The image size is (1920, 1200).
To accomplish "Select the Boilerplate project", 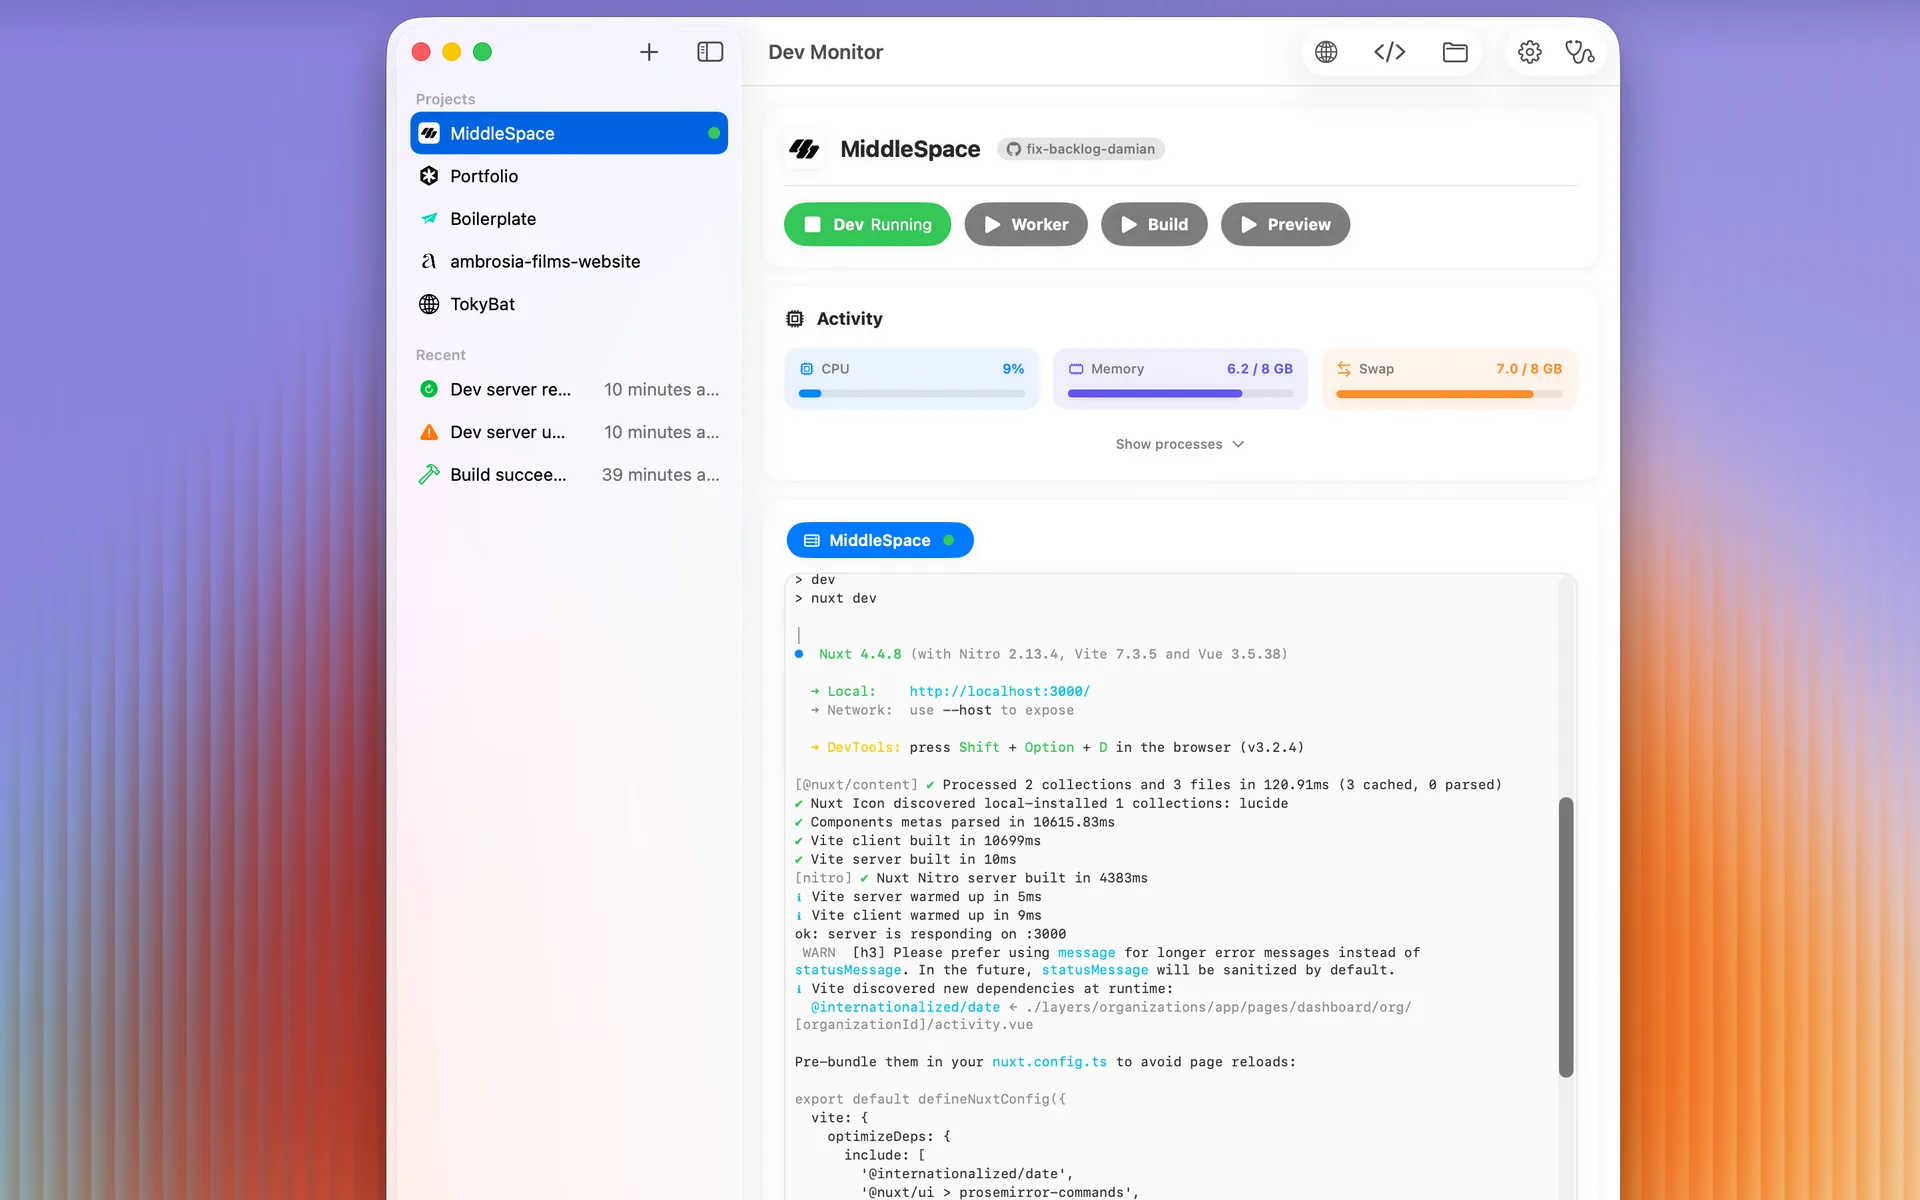I will (x=569, y=219).
